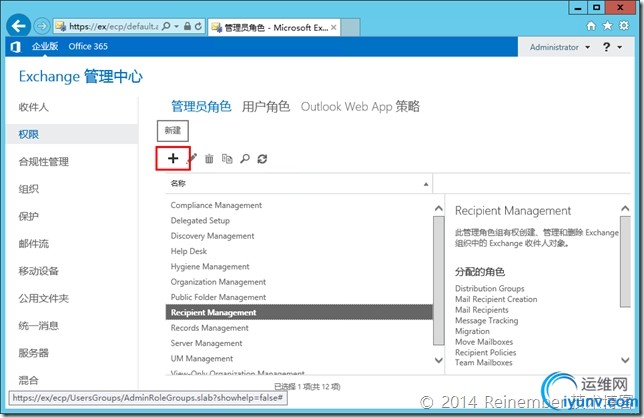Select Records Management role group
Screen dimensions: 644x418
(209, 328)
